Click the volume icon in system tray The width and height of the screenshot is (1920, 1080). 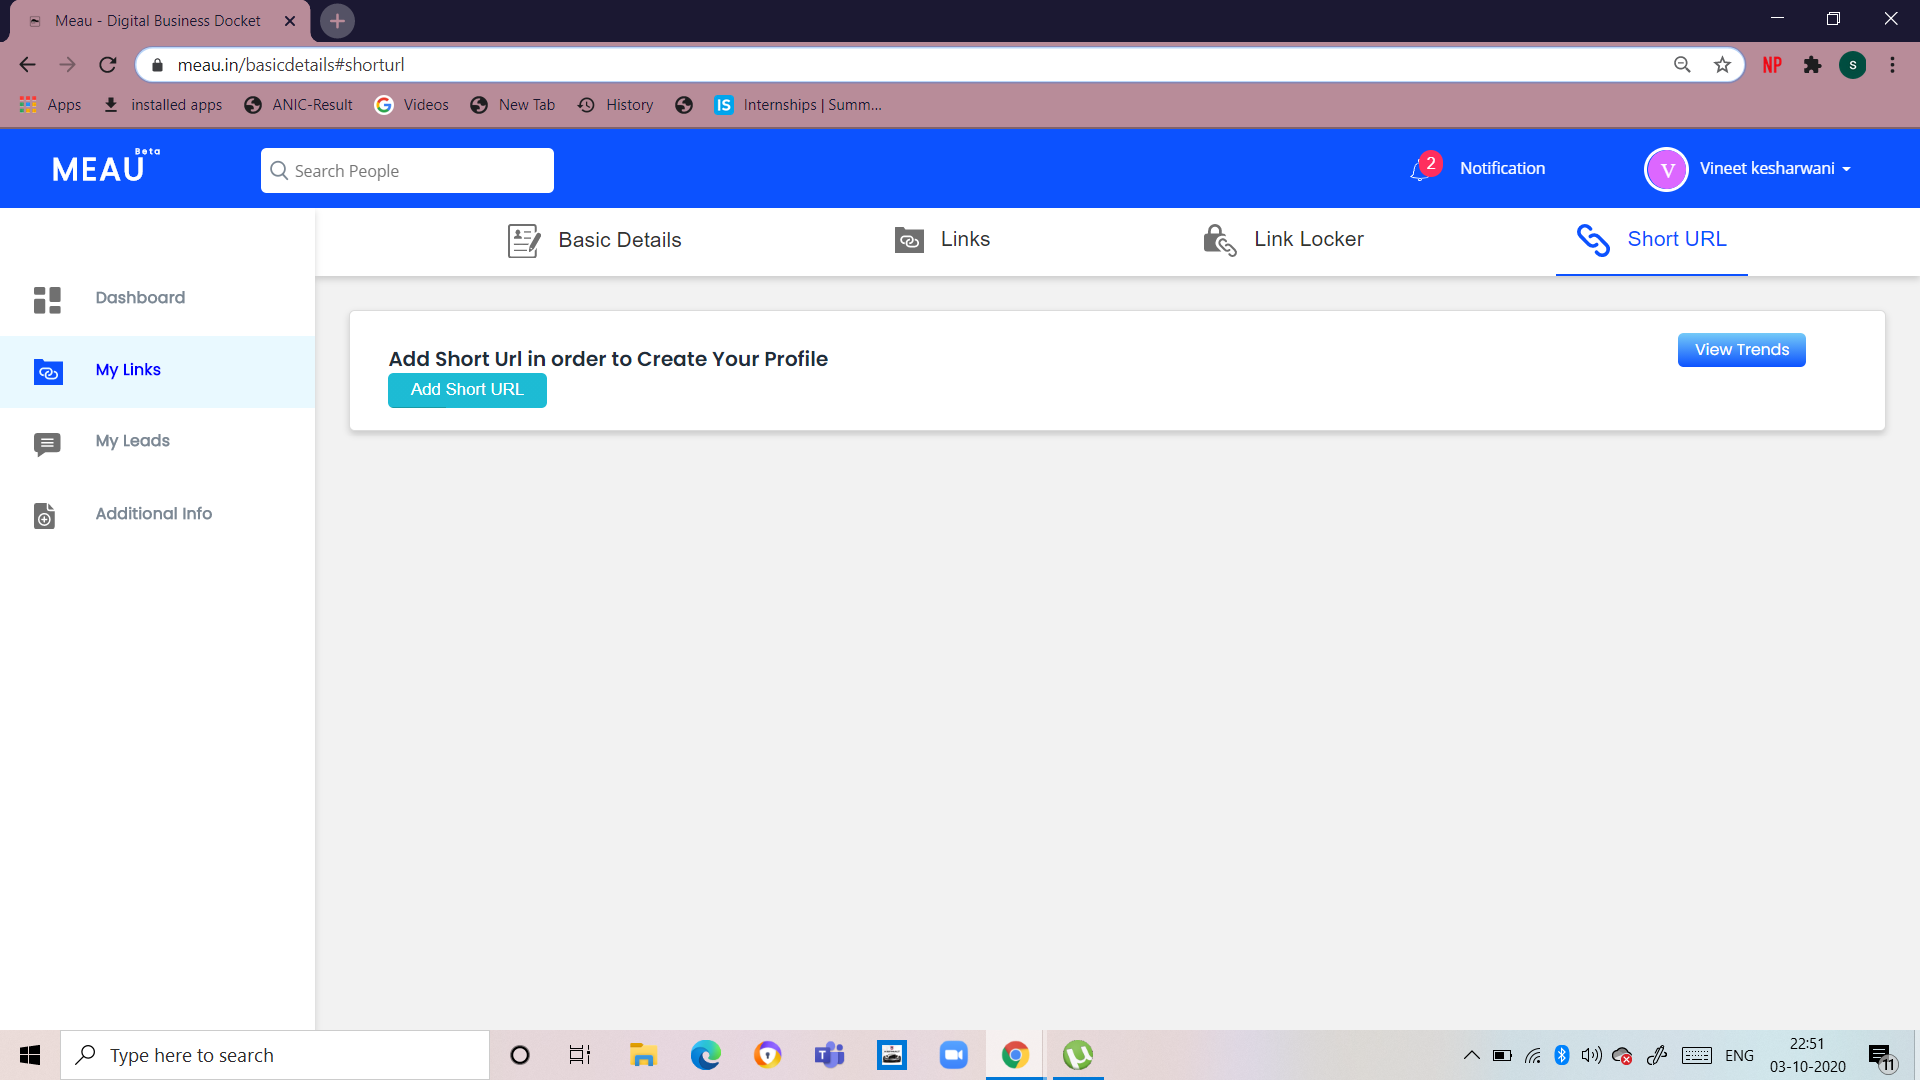point(1591,1055)
